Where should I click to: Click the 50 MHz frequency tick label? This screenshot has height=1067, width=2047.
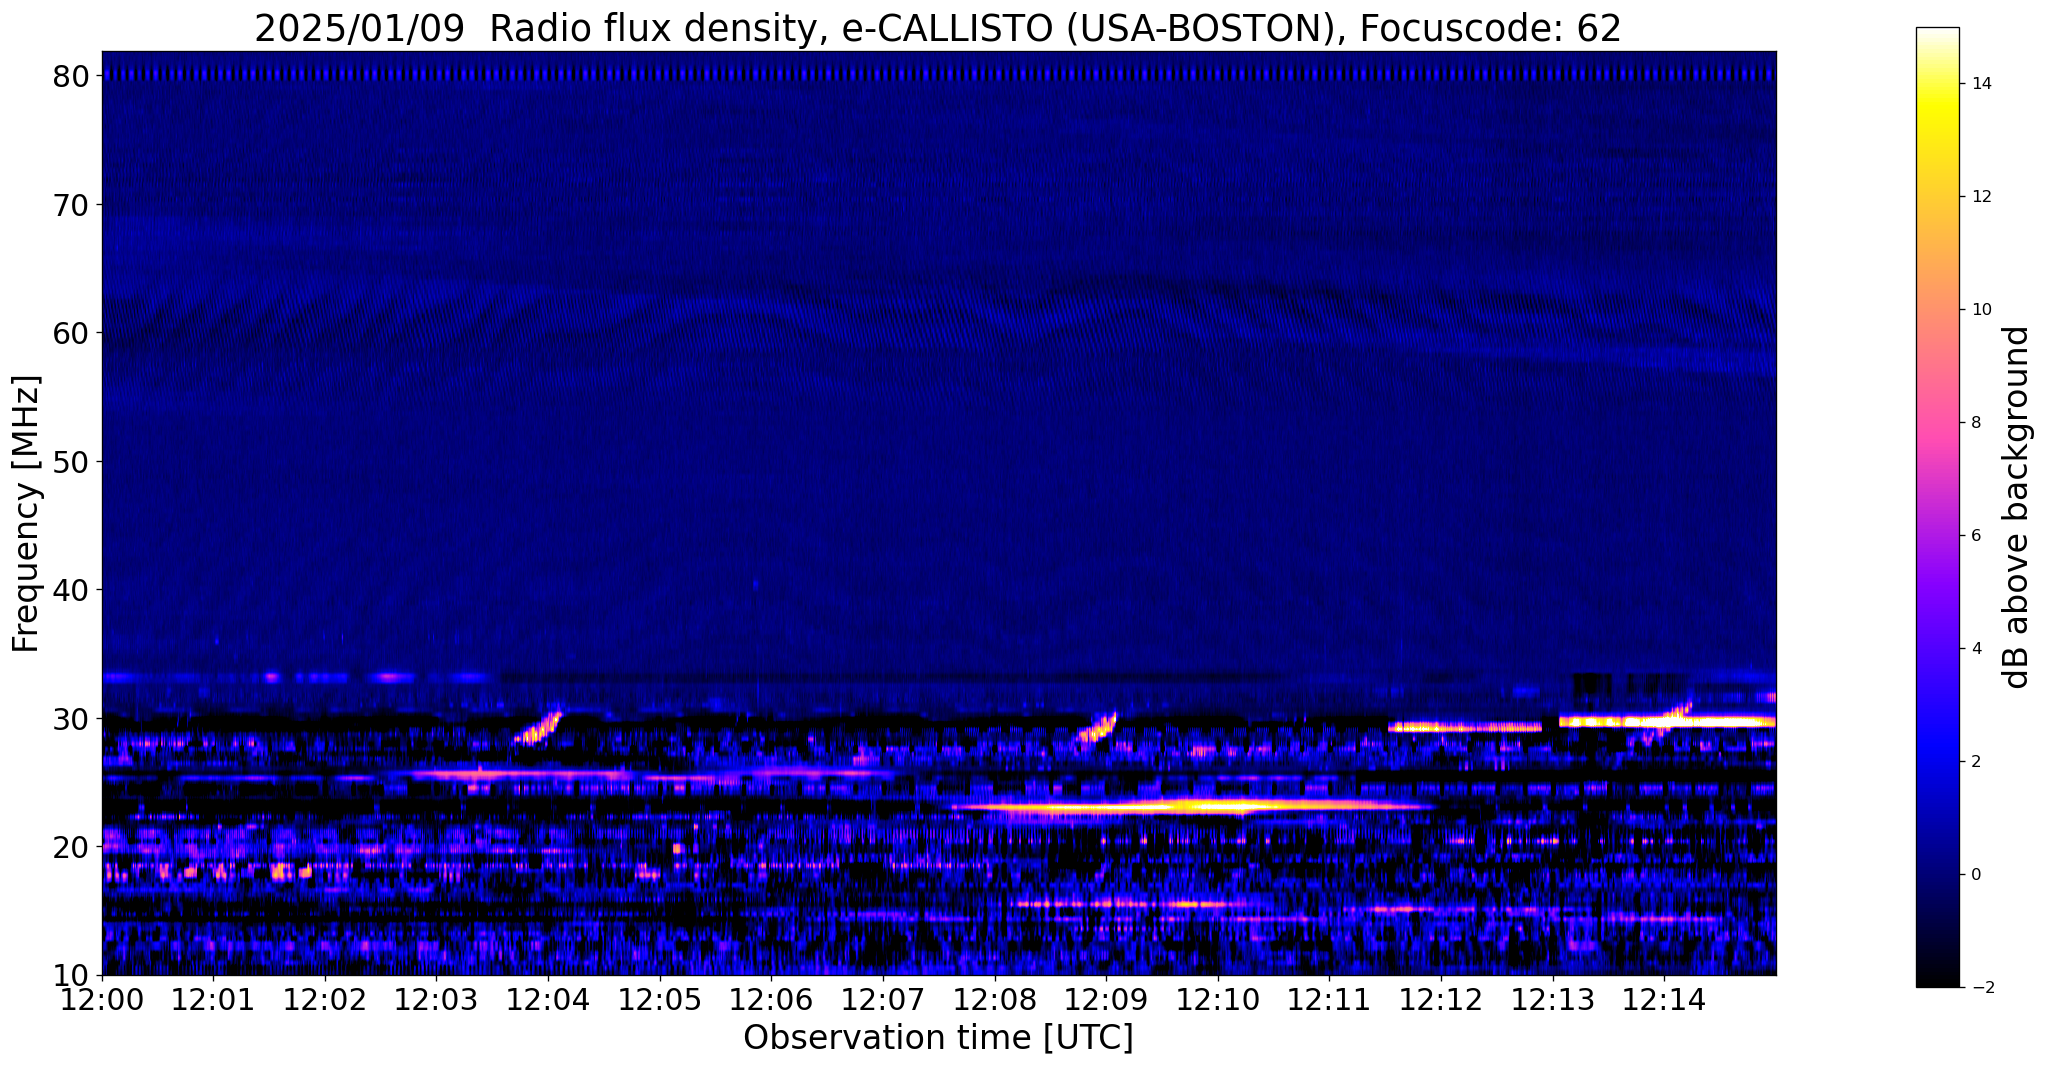(73, 461)
